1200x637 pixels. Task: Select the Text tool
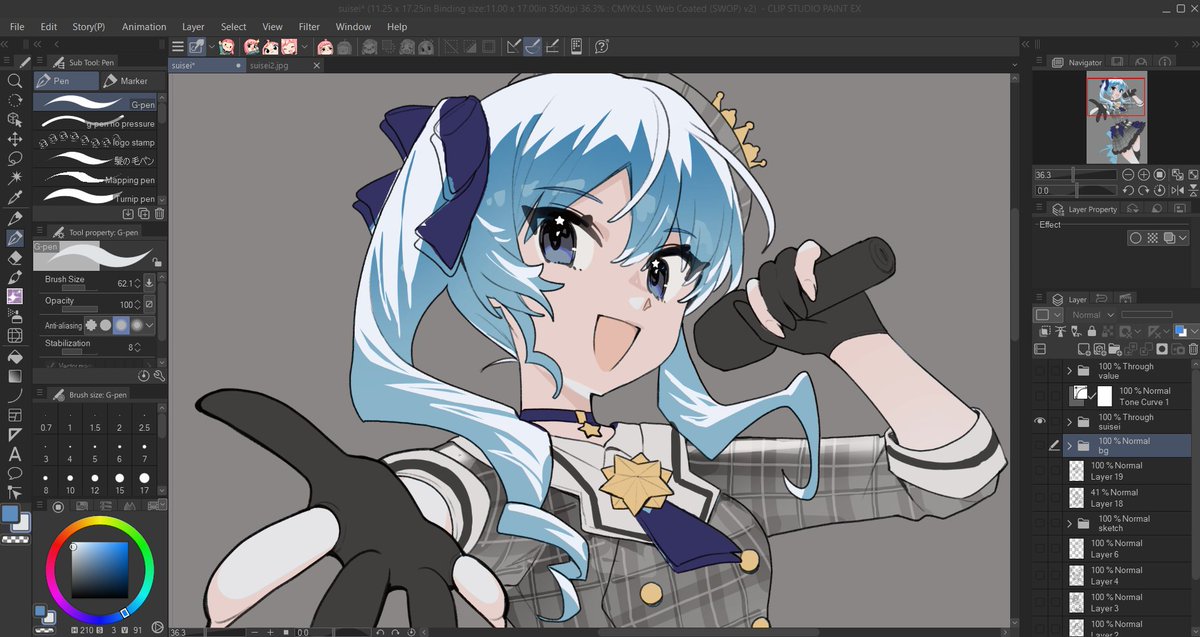point(15,454)
